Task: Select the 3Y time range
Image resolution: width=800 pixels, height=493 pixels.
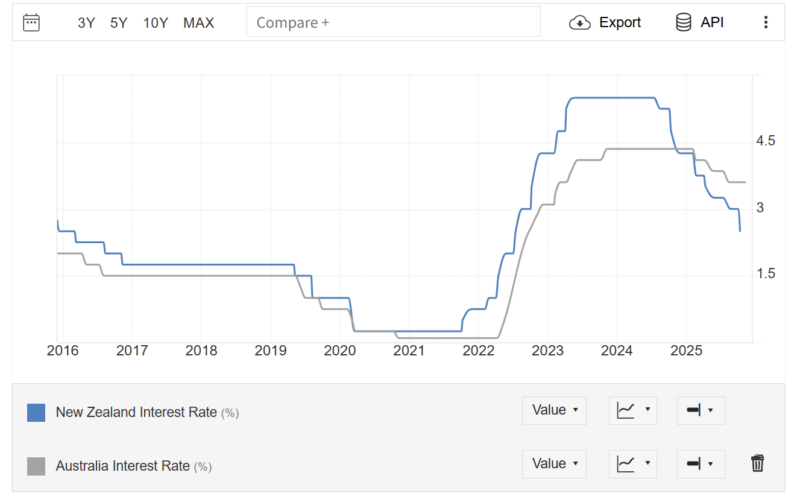Action: (x=87, y=22)
